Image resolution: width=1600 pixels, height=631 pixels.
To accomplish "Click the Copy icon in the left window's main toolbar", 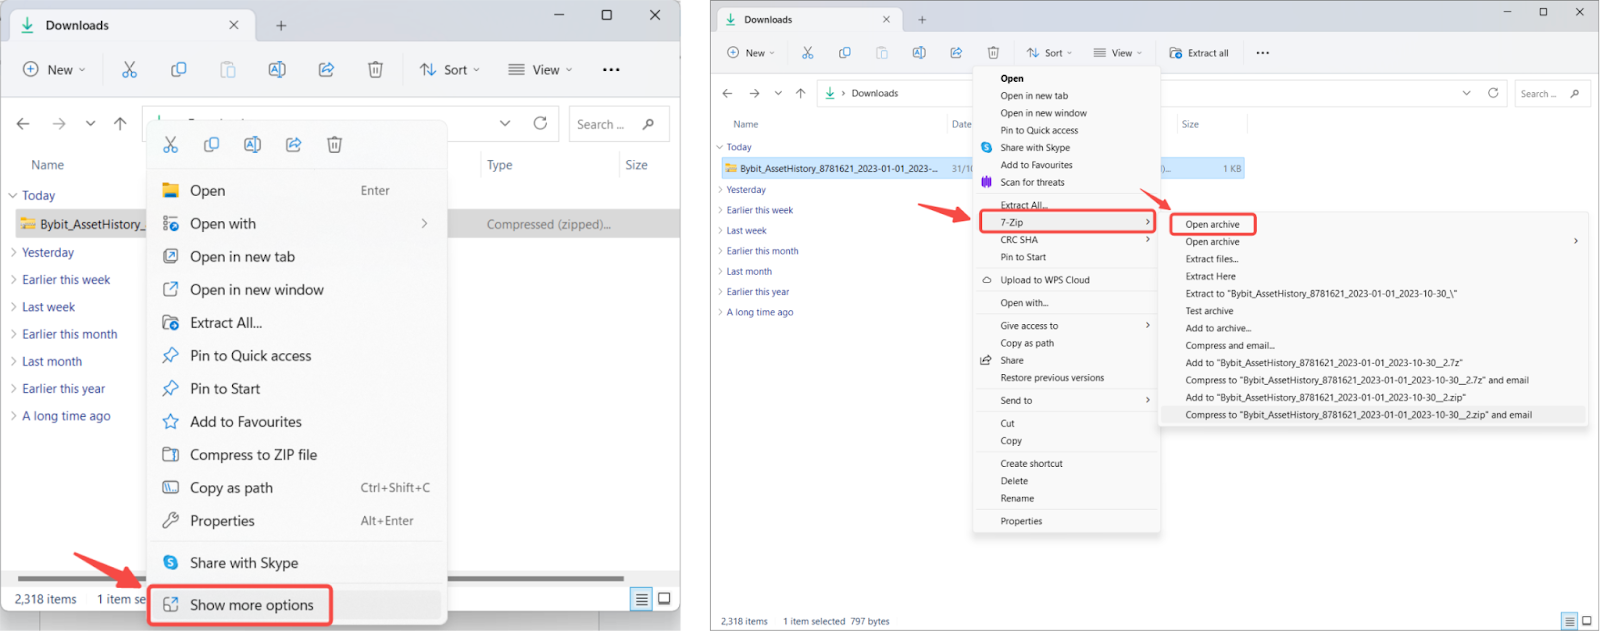I will point(179,70).
